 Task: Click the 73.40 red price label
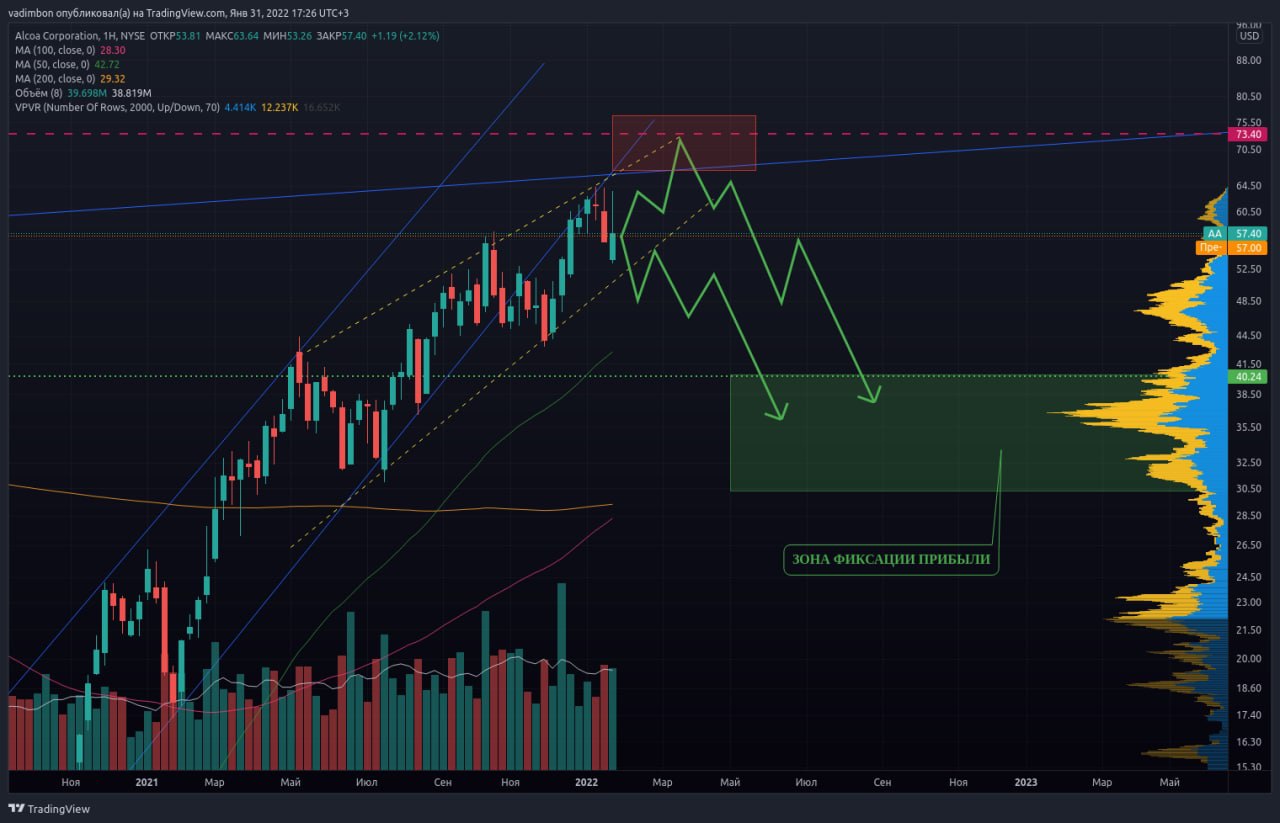click(x=1250, y=134)
